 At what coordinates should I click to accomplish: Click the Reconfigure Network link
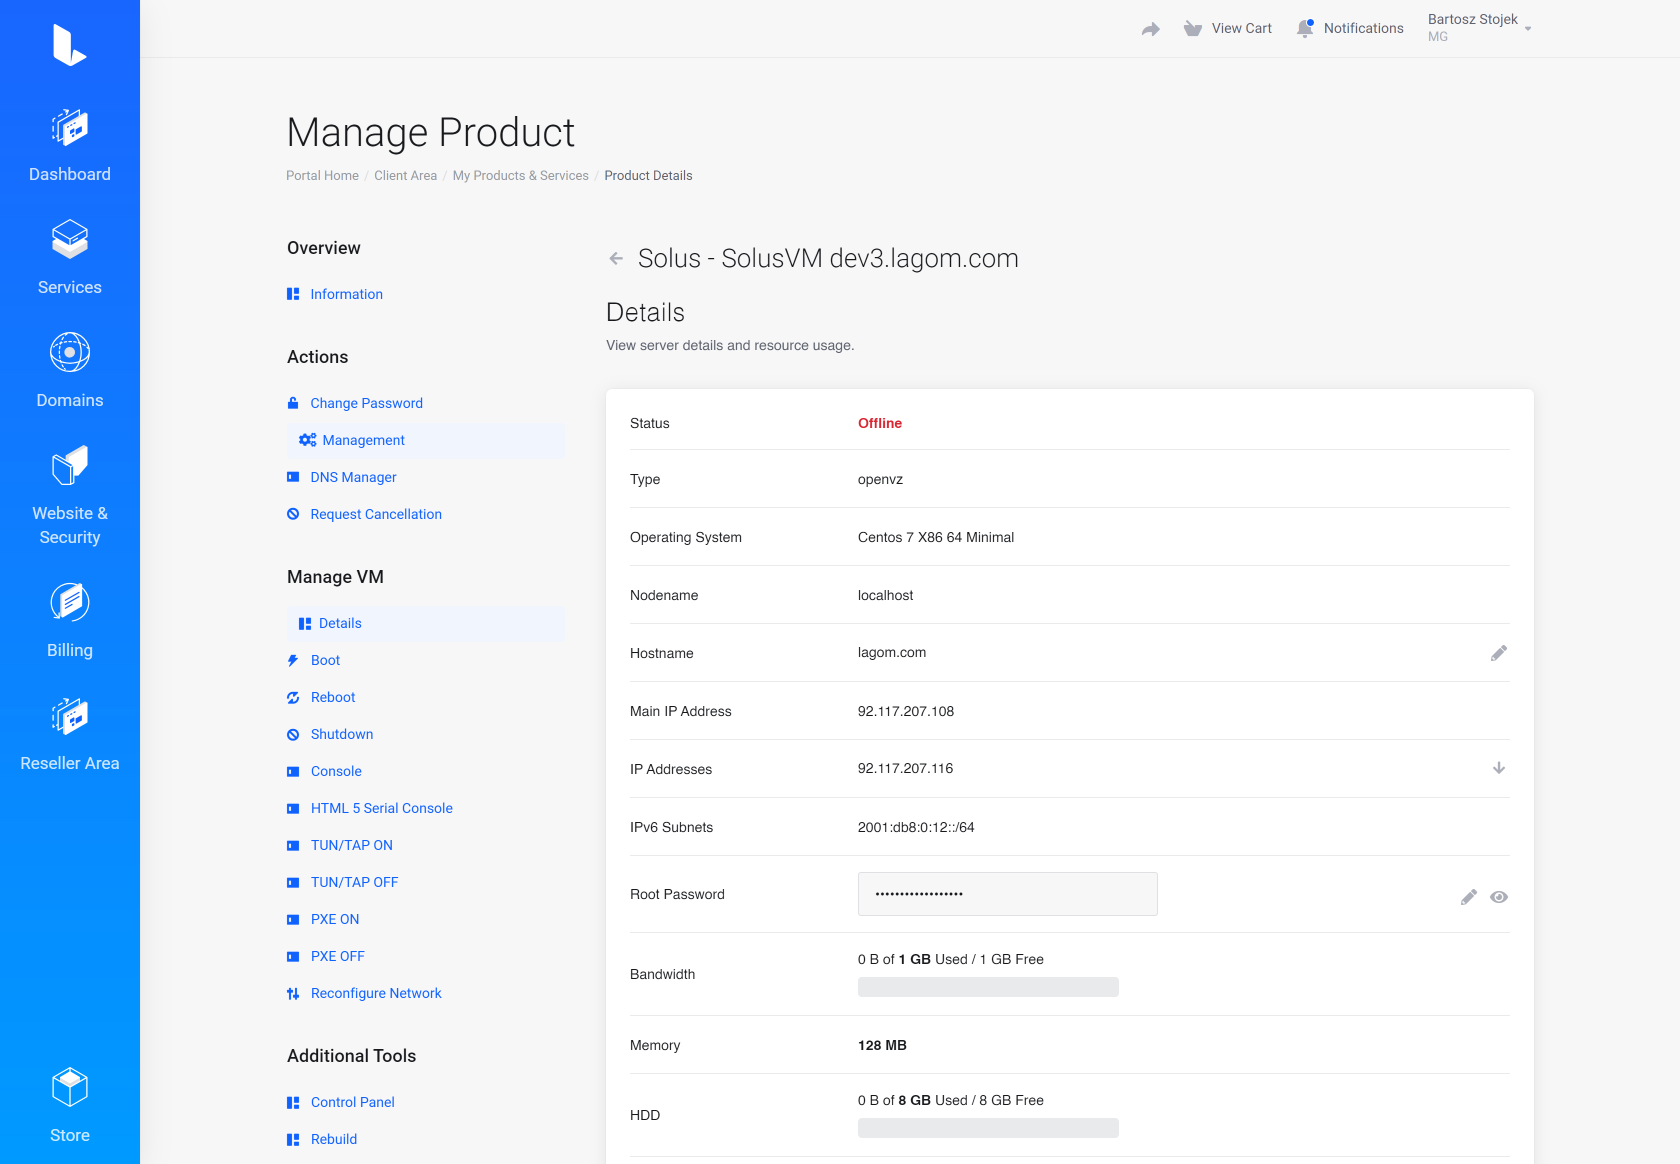pos(376,993)
